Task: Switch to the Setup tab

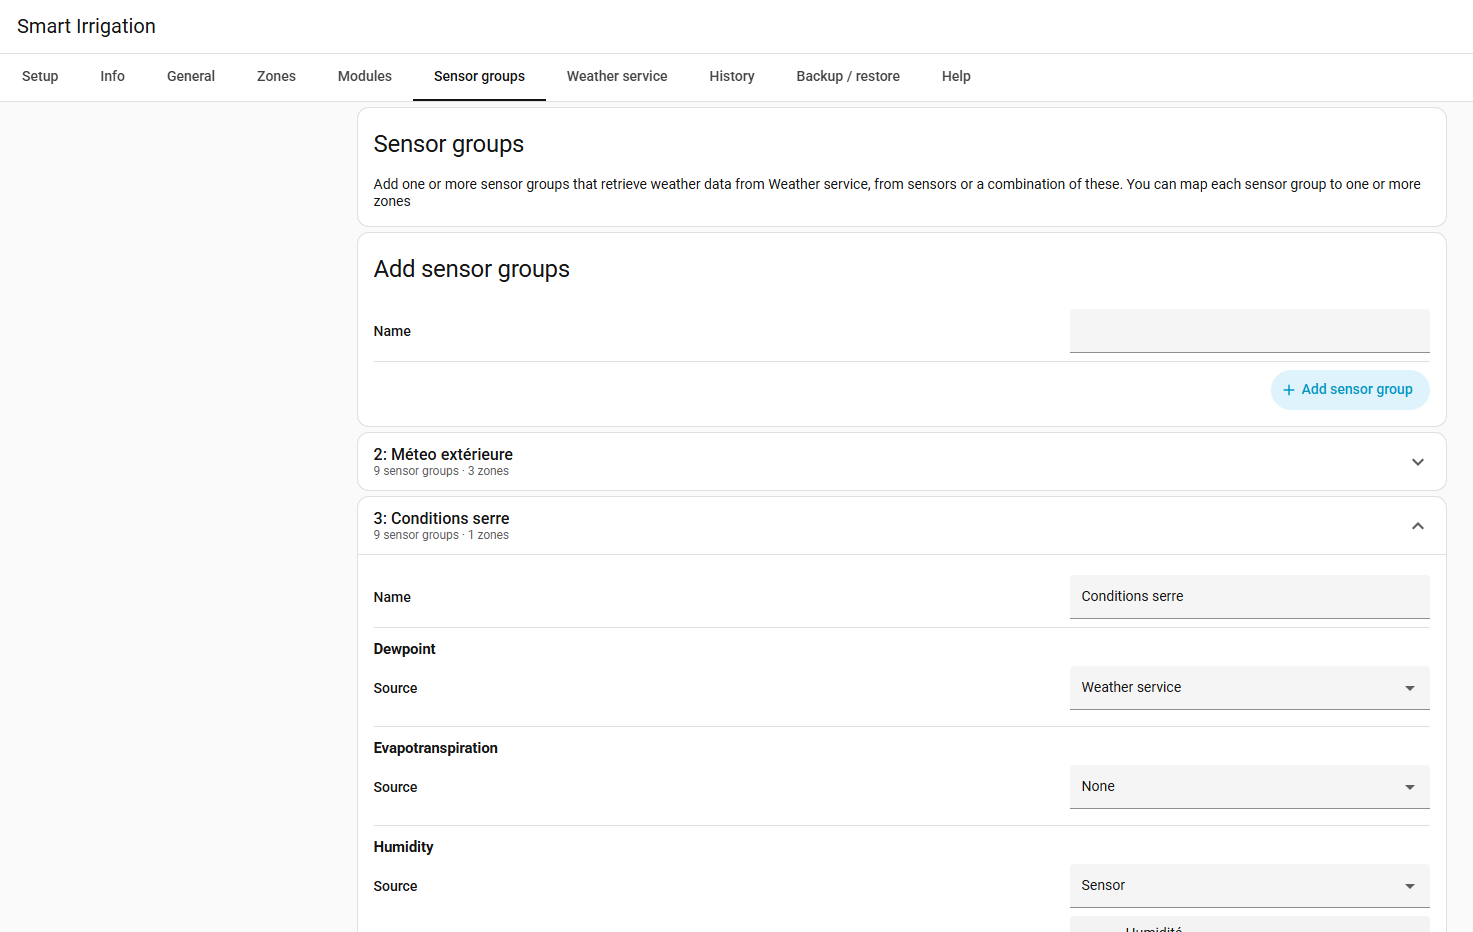Action: [40, 77]
